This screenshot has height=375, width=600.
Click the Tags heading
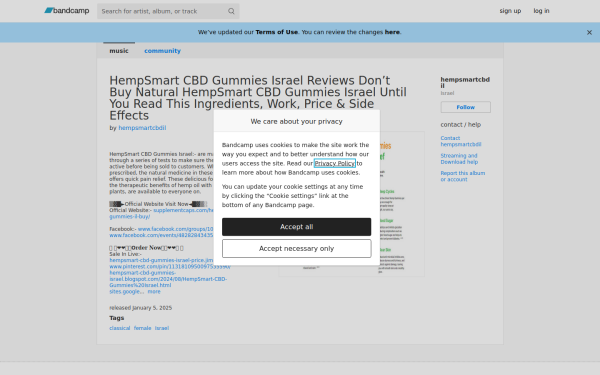pos(117,318)
